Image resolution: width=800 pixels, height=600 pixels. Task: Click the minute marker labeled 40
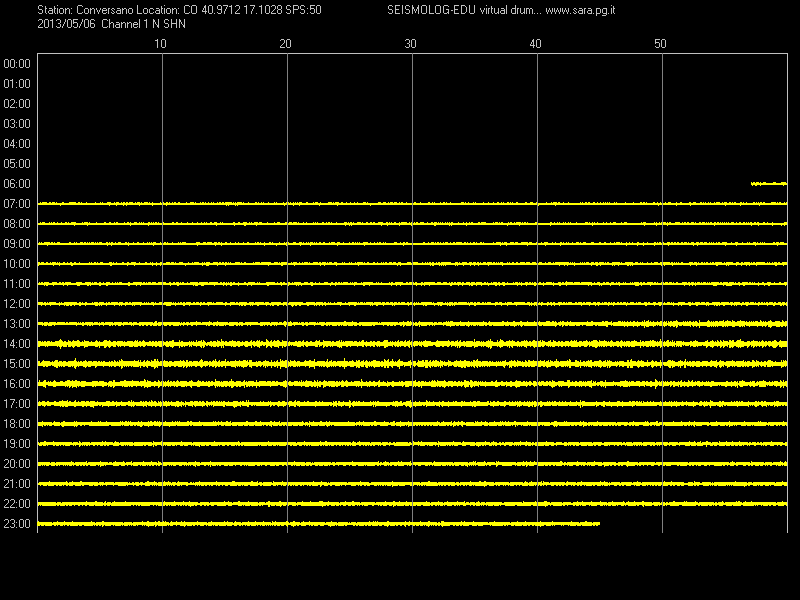pyautogui.click(x=535, y=44)
